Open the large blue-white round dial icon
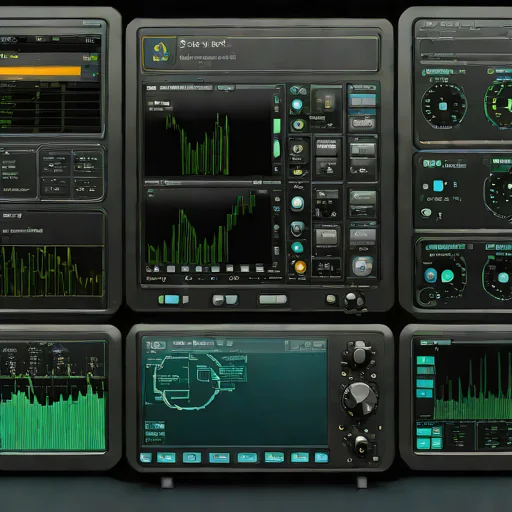This screenshot has height=512, width=512. (362, 266)
